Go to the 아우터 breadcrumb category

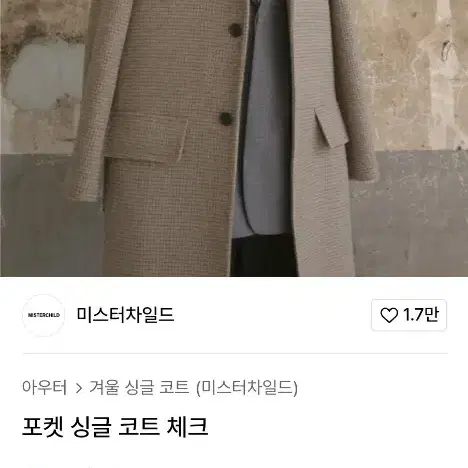click(x=45, y=387)
